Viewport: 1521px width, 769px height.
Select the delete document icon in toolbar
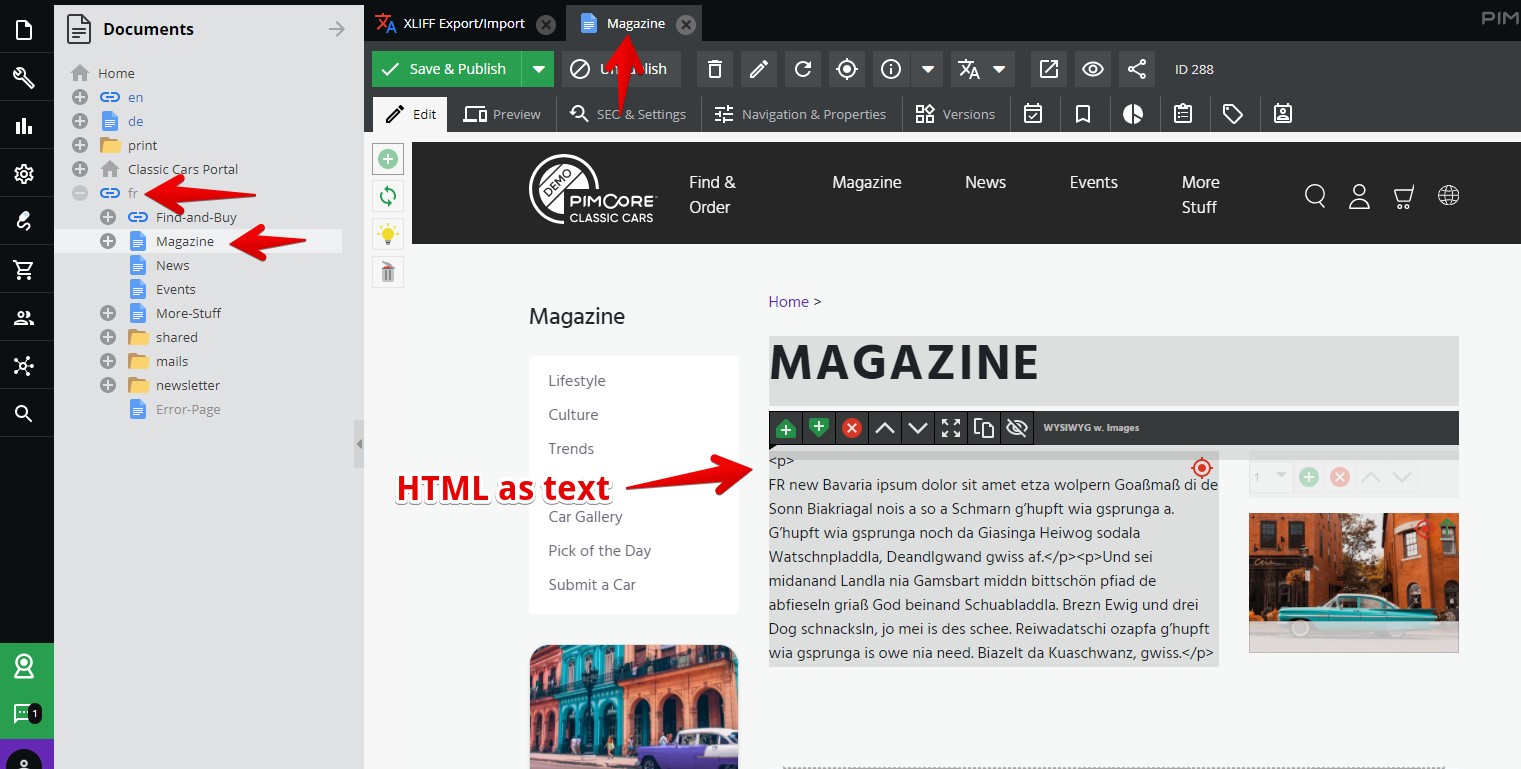coord(714,69)
